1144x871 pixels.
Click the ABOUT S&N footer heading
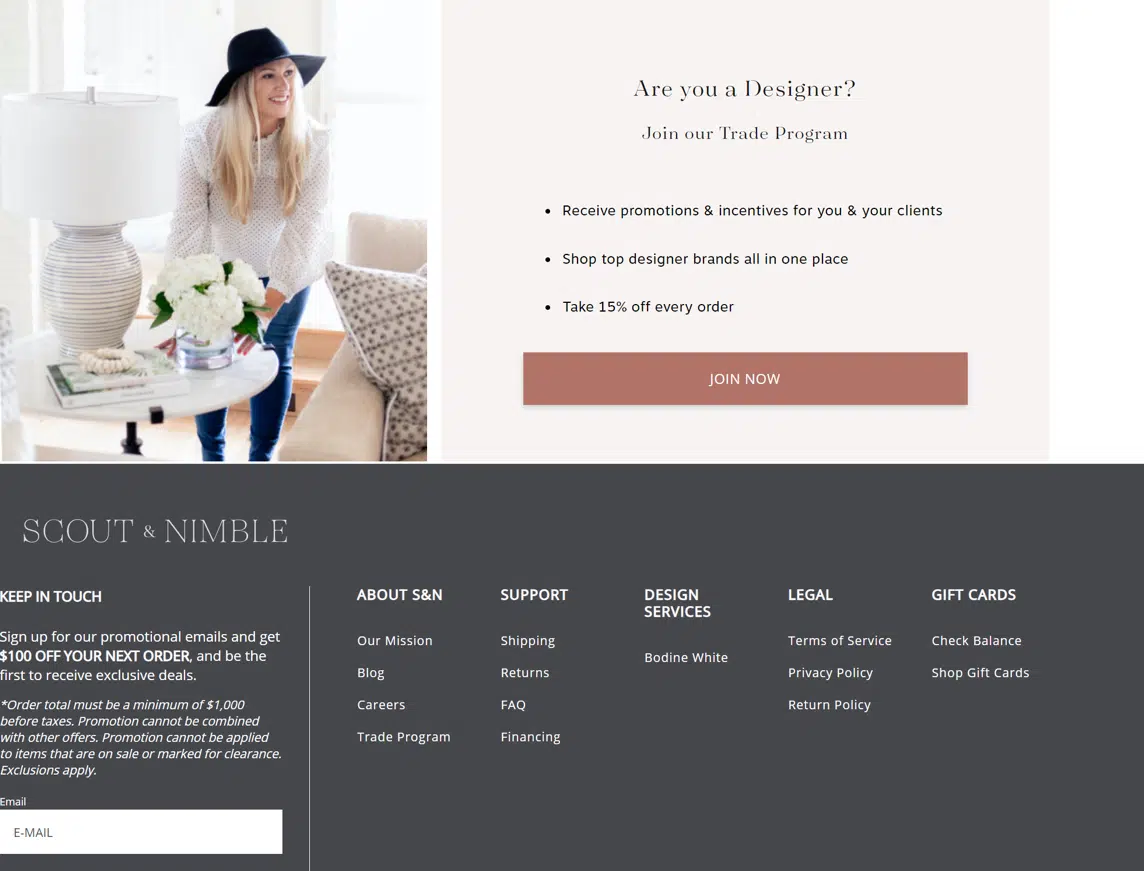click(x=399, y=595)
